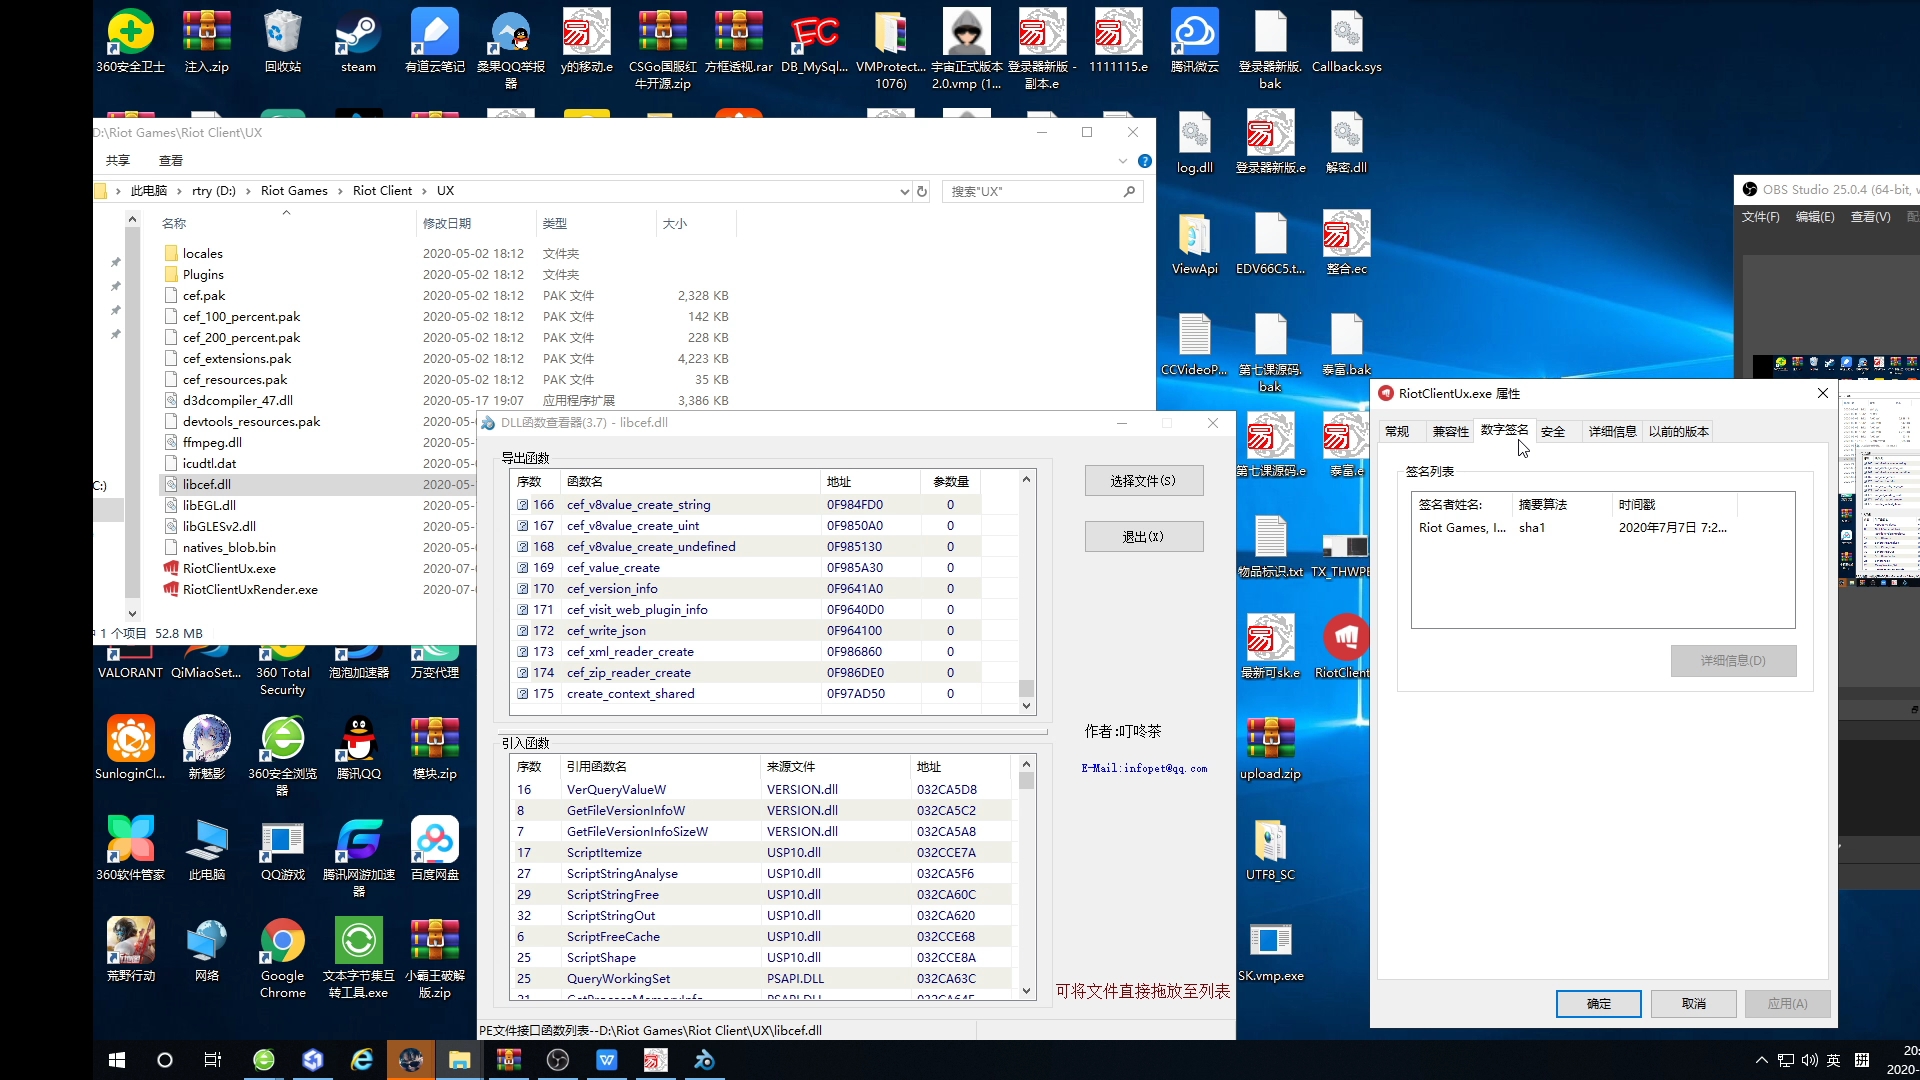Open the 此电脑 desktop icon
Screen dimensions: 1920x1080
click(x=207, y=849)
